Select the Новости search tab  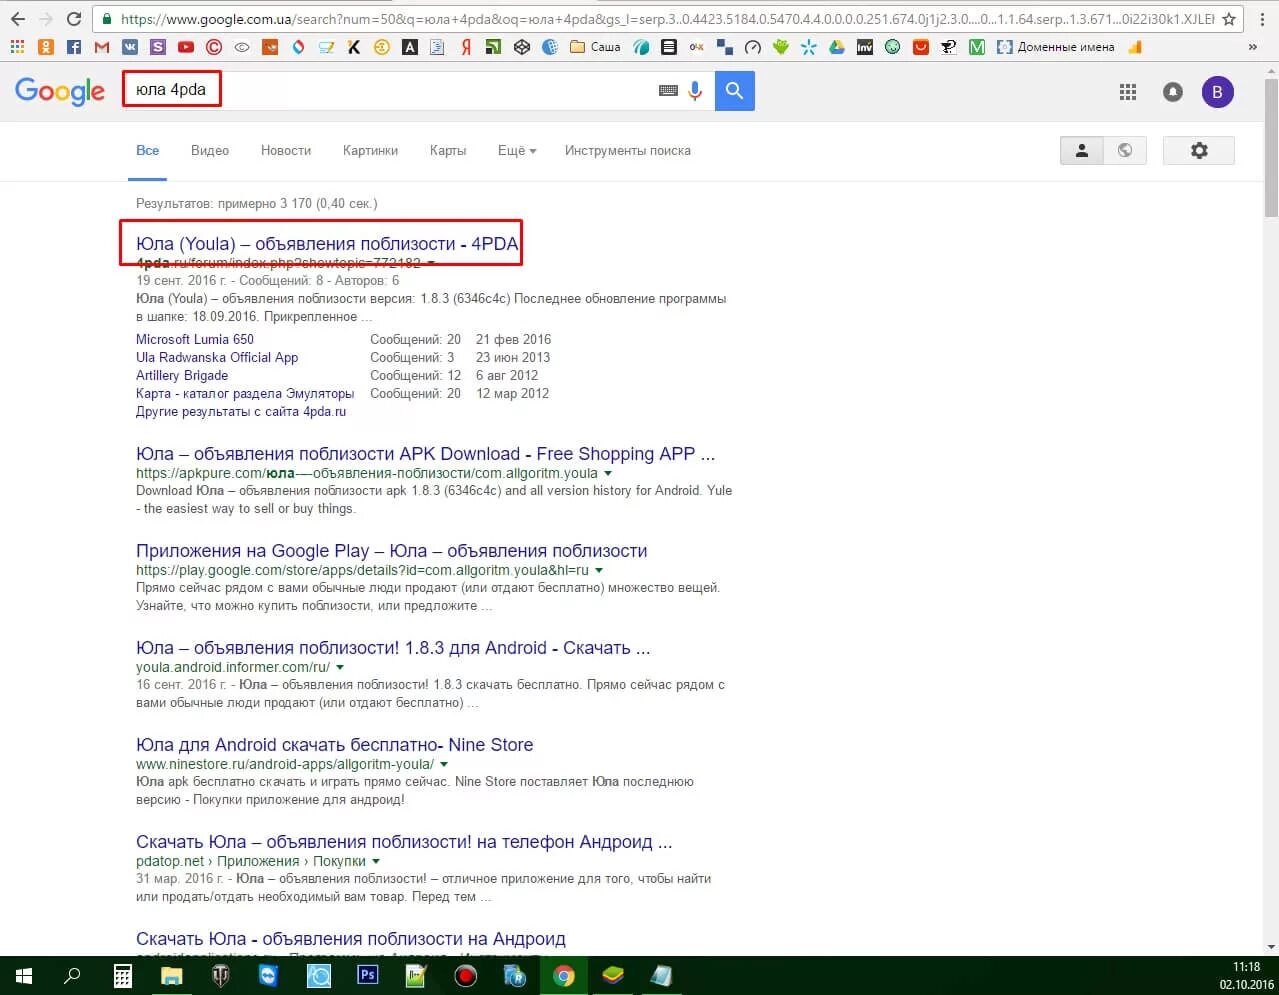(286, 150)
